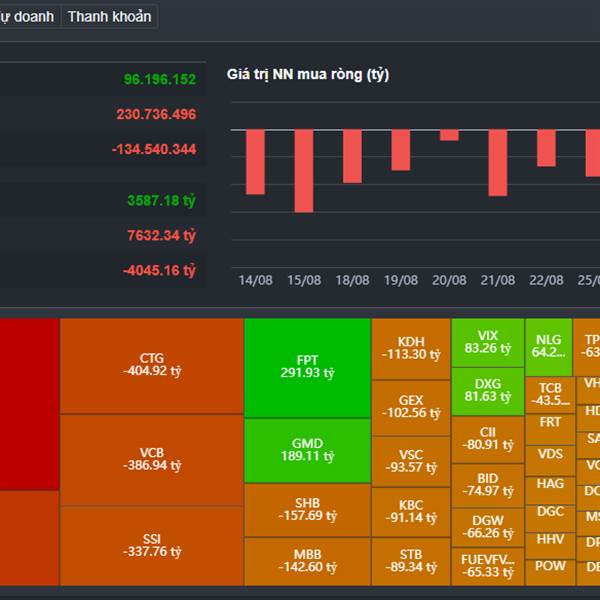The image size is (600, 600).
Task: Open the SSI -337.76 tỷ treemap cell
Action: (x=152, y=546)
